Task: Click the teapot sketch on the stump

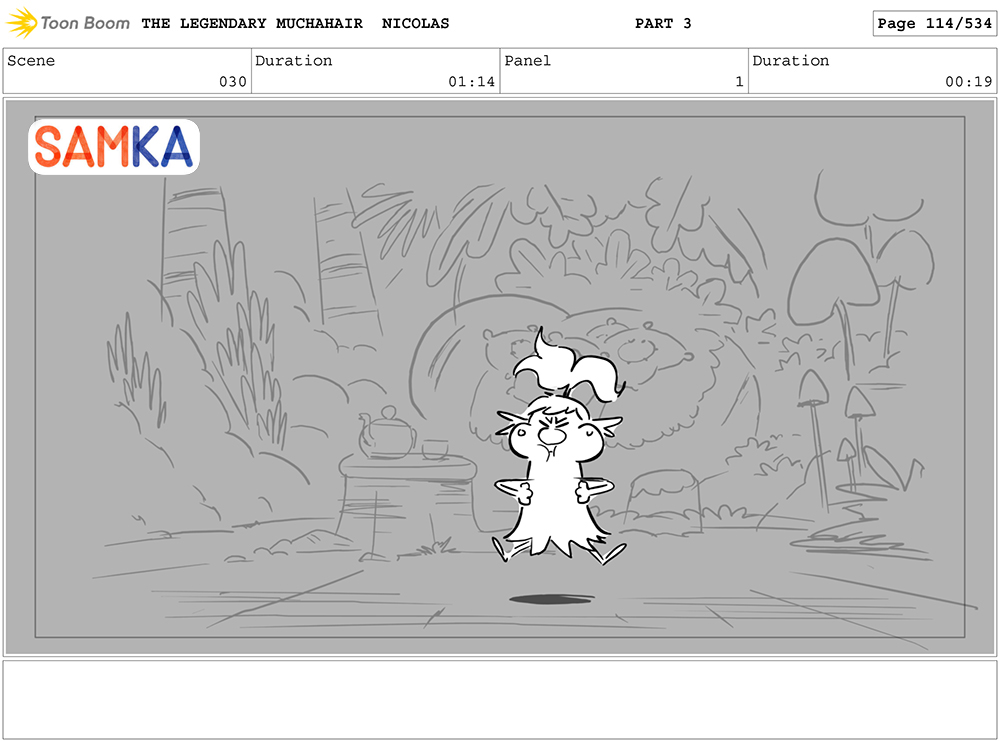Action: 386,433
